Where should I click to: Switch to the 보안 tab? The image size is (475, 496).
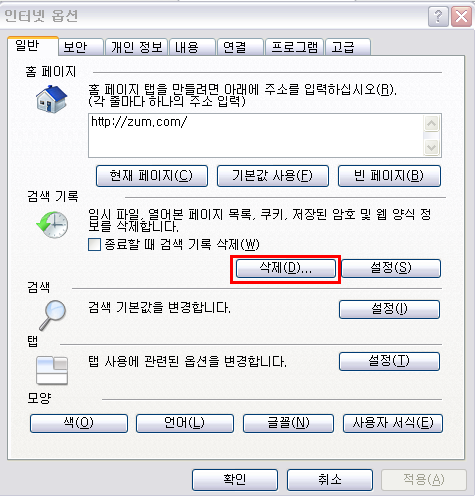81,47
